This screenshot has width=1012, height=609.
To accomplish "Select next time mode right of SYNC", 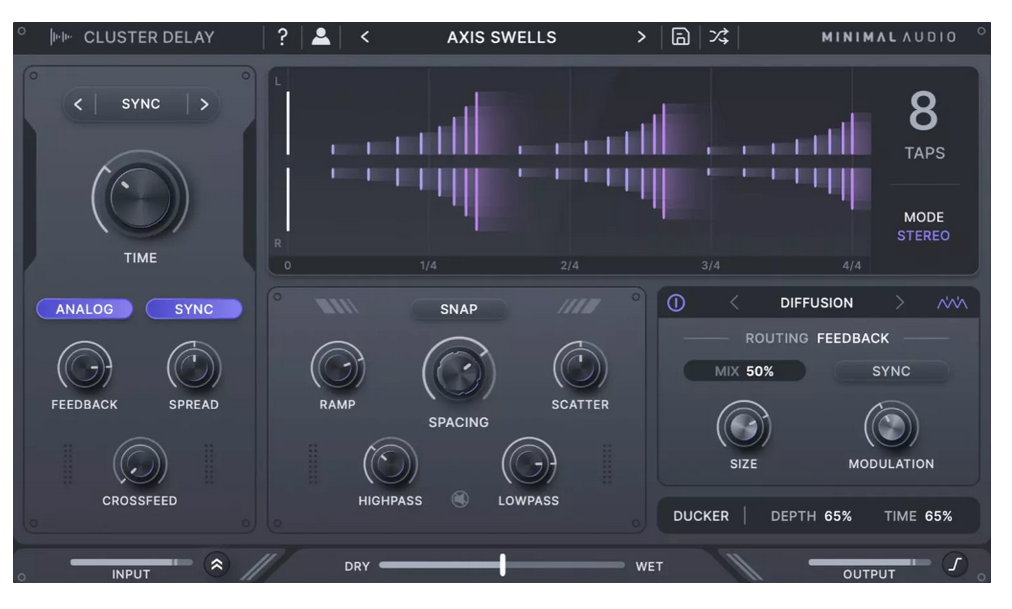I will [204, 104].
